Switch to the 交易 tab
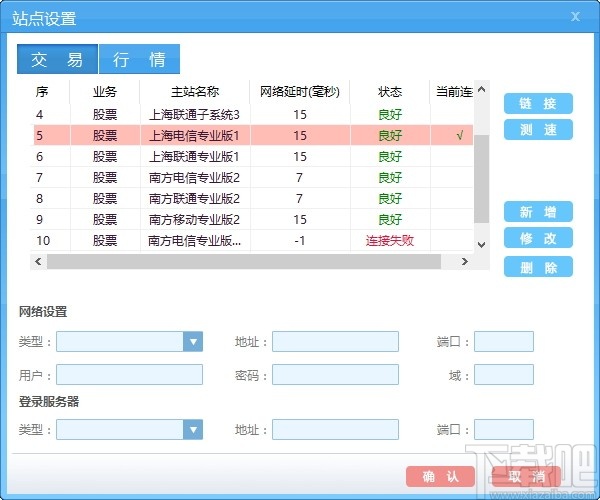600x500 pixels. [x=57, y=59]
